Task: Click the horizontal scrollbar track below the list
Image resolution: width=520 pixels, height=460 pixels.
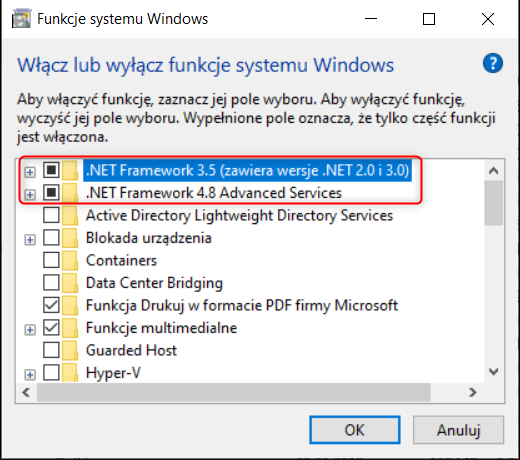Action: tap(447, 392)
